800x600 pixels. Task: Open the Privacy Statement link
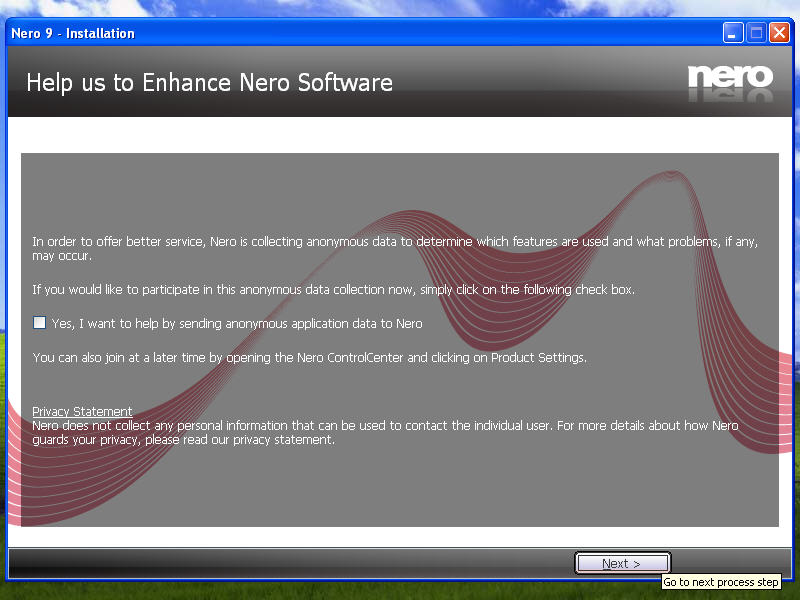[82, 411]
